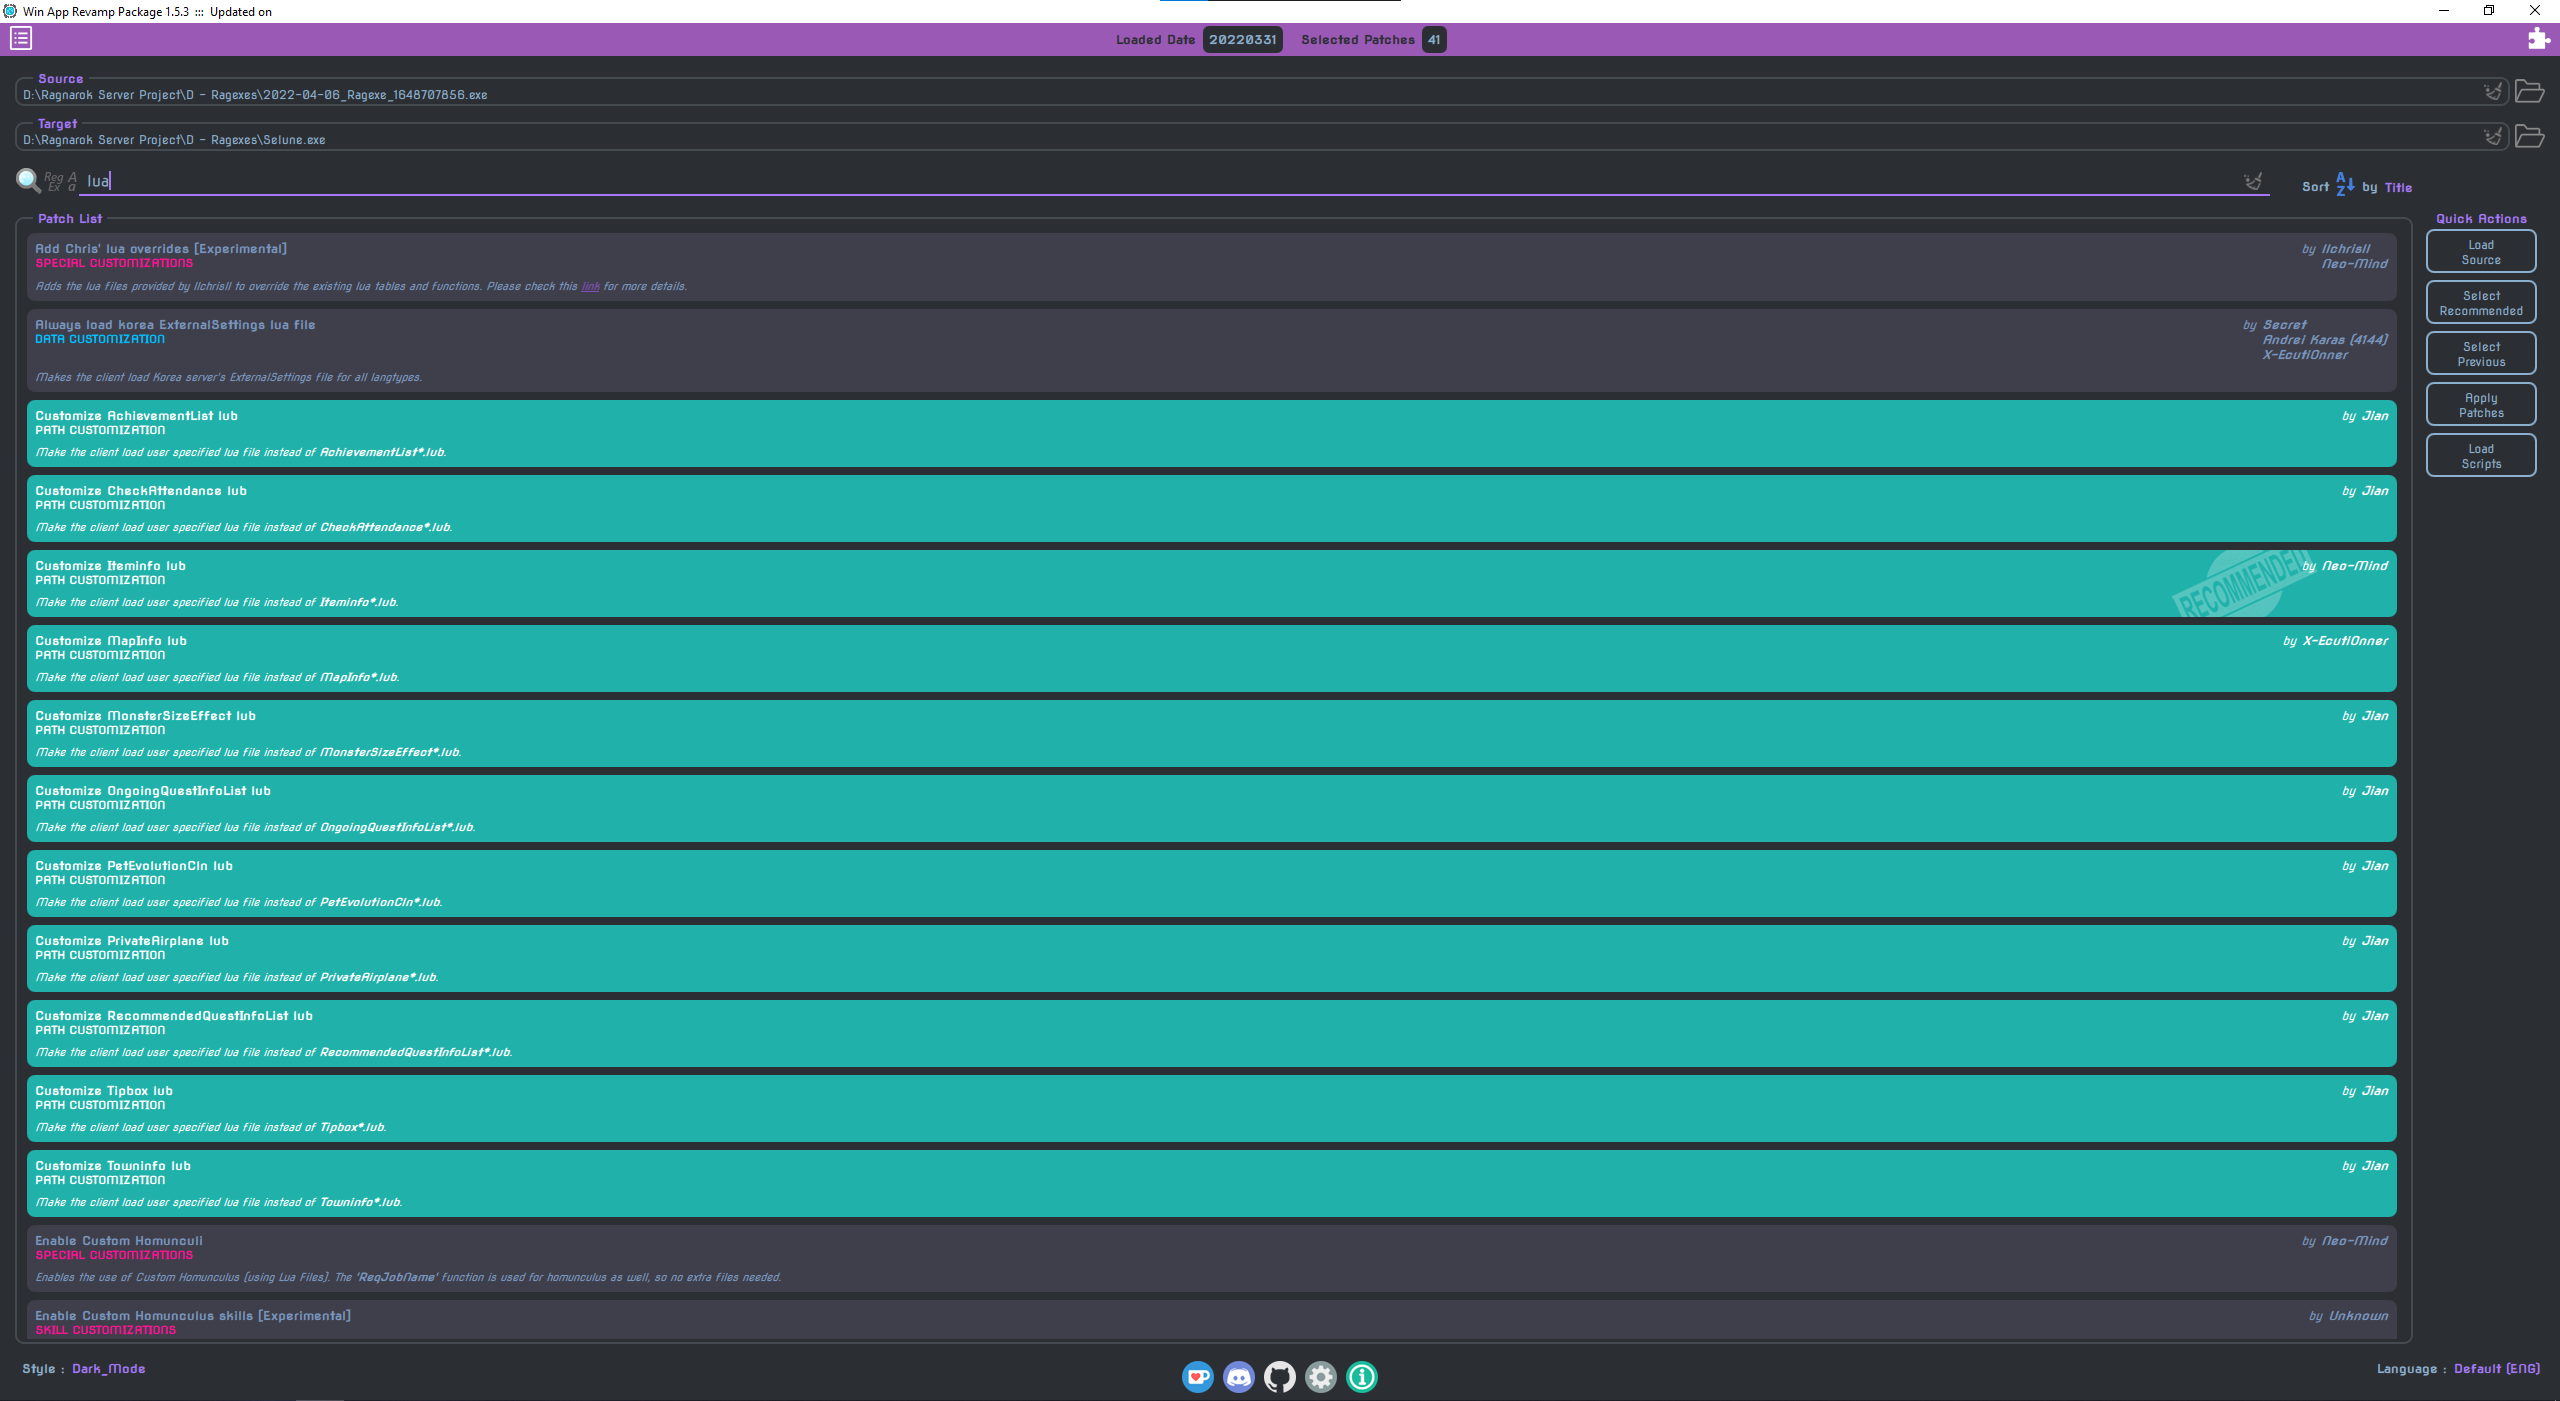Open the Discord server icon
Screen dimensions: 2560x1401
1238,1377
